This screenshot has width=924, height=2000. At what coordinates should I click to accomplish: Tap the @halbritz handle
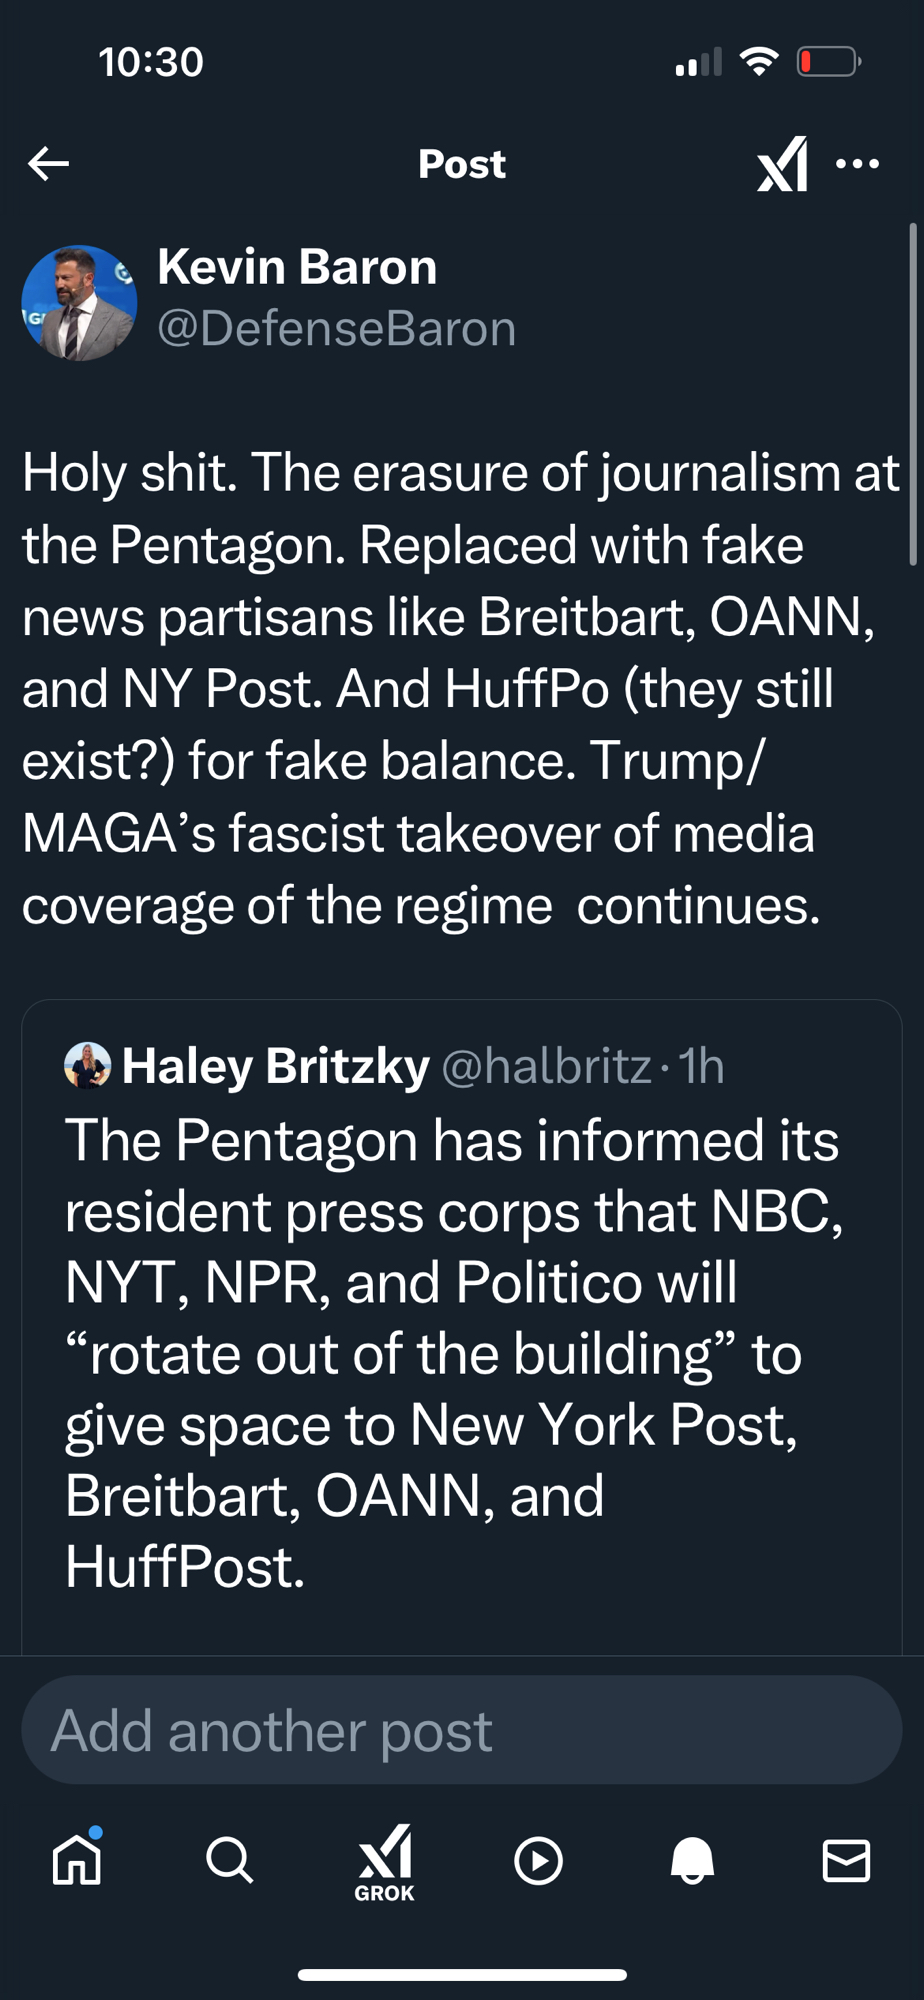click(x=546, y=1066)
